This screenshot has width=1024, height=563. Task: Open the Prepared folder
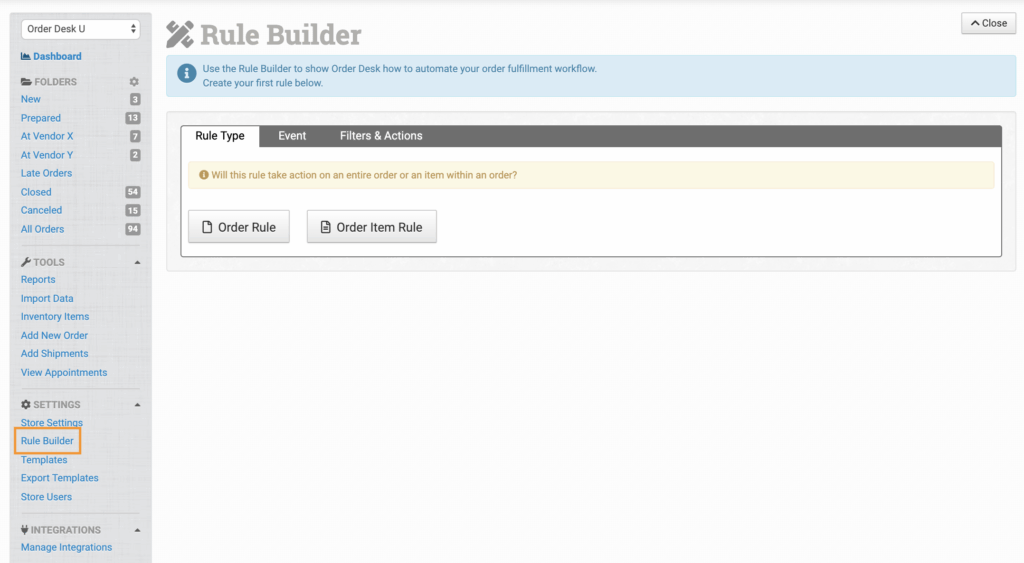pos(41,118)
